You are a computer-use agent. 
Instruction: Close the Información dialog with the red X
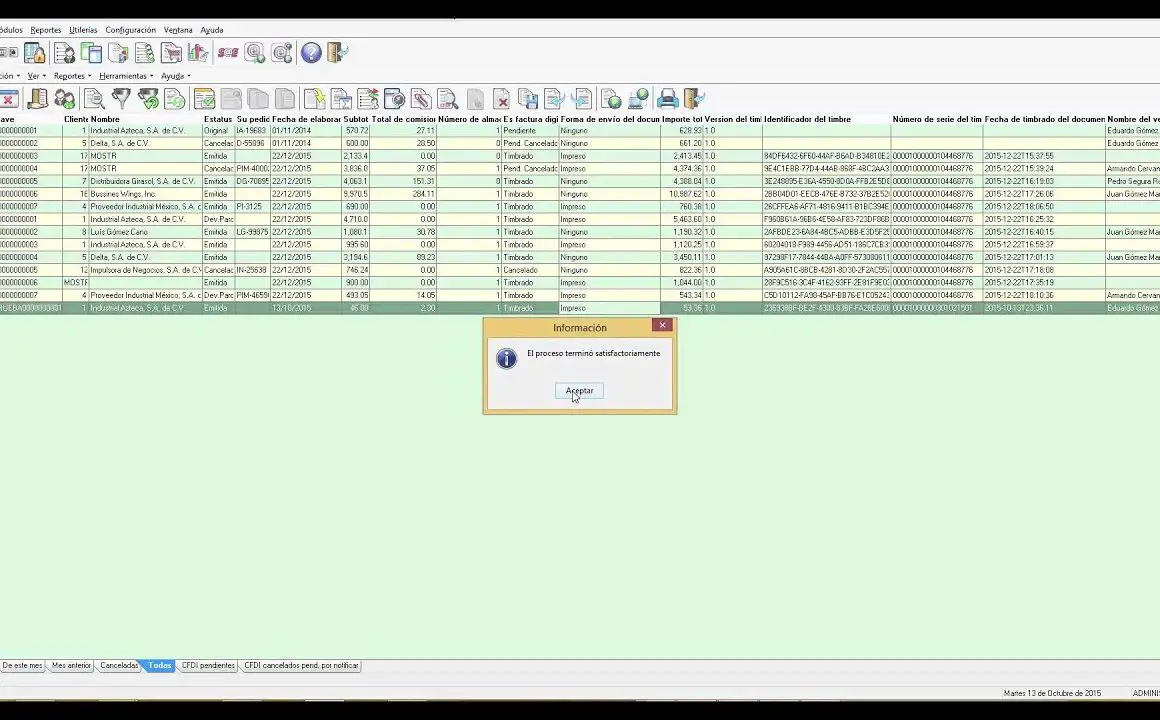tap(662, 325)
